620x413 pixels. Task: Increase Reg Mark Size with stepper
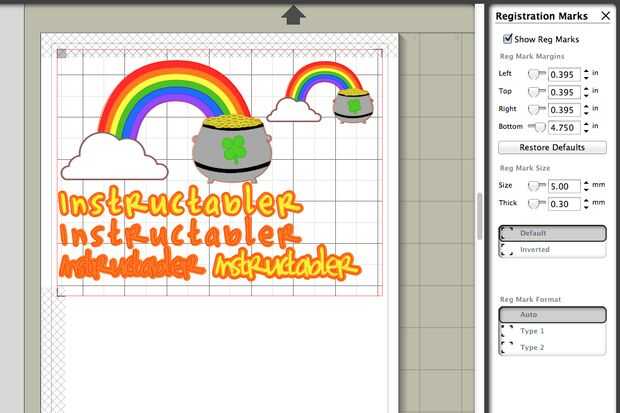(586, 183)
